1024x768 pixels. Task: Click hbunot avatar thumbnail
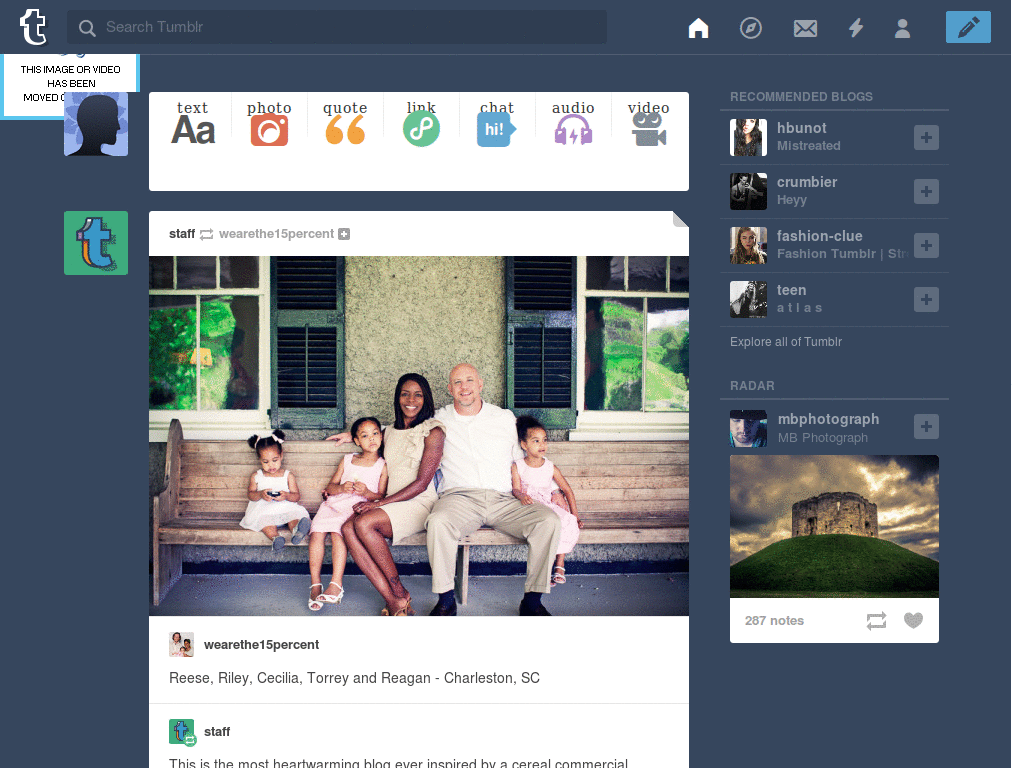pyautogui.click(x=748, y=137)
